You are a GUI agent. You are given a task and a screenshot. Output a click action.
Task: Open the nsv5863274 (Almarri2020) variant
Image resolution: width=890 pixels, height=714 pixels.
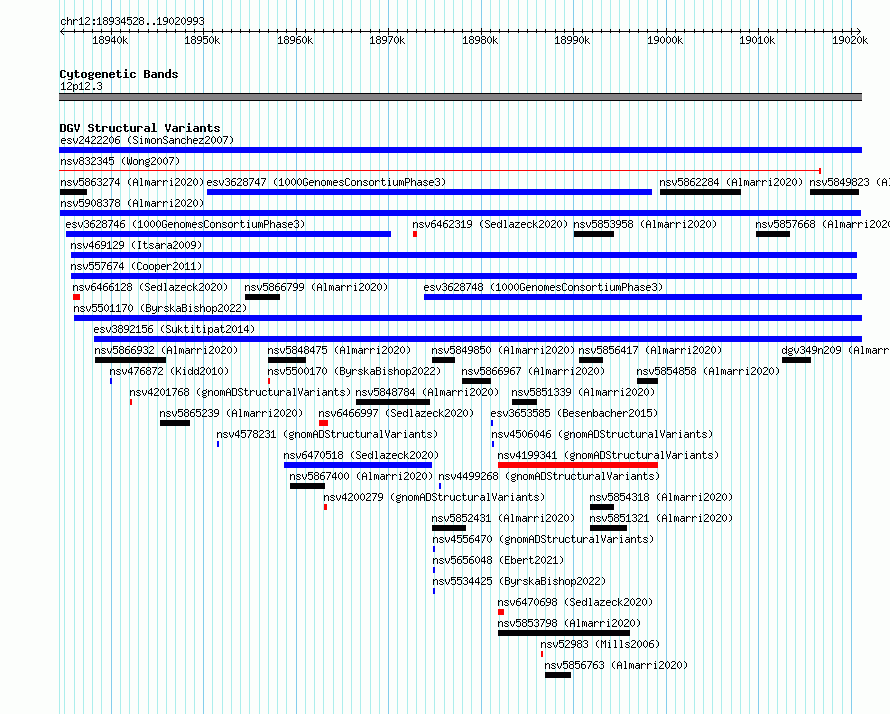tap(73, 192)
